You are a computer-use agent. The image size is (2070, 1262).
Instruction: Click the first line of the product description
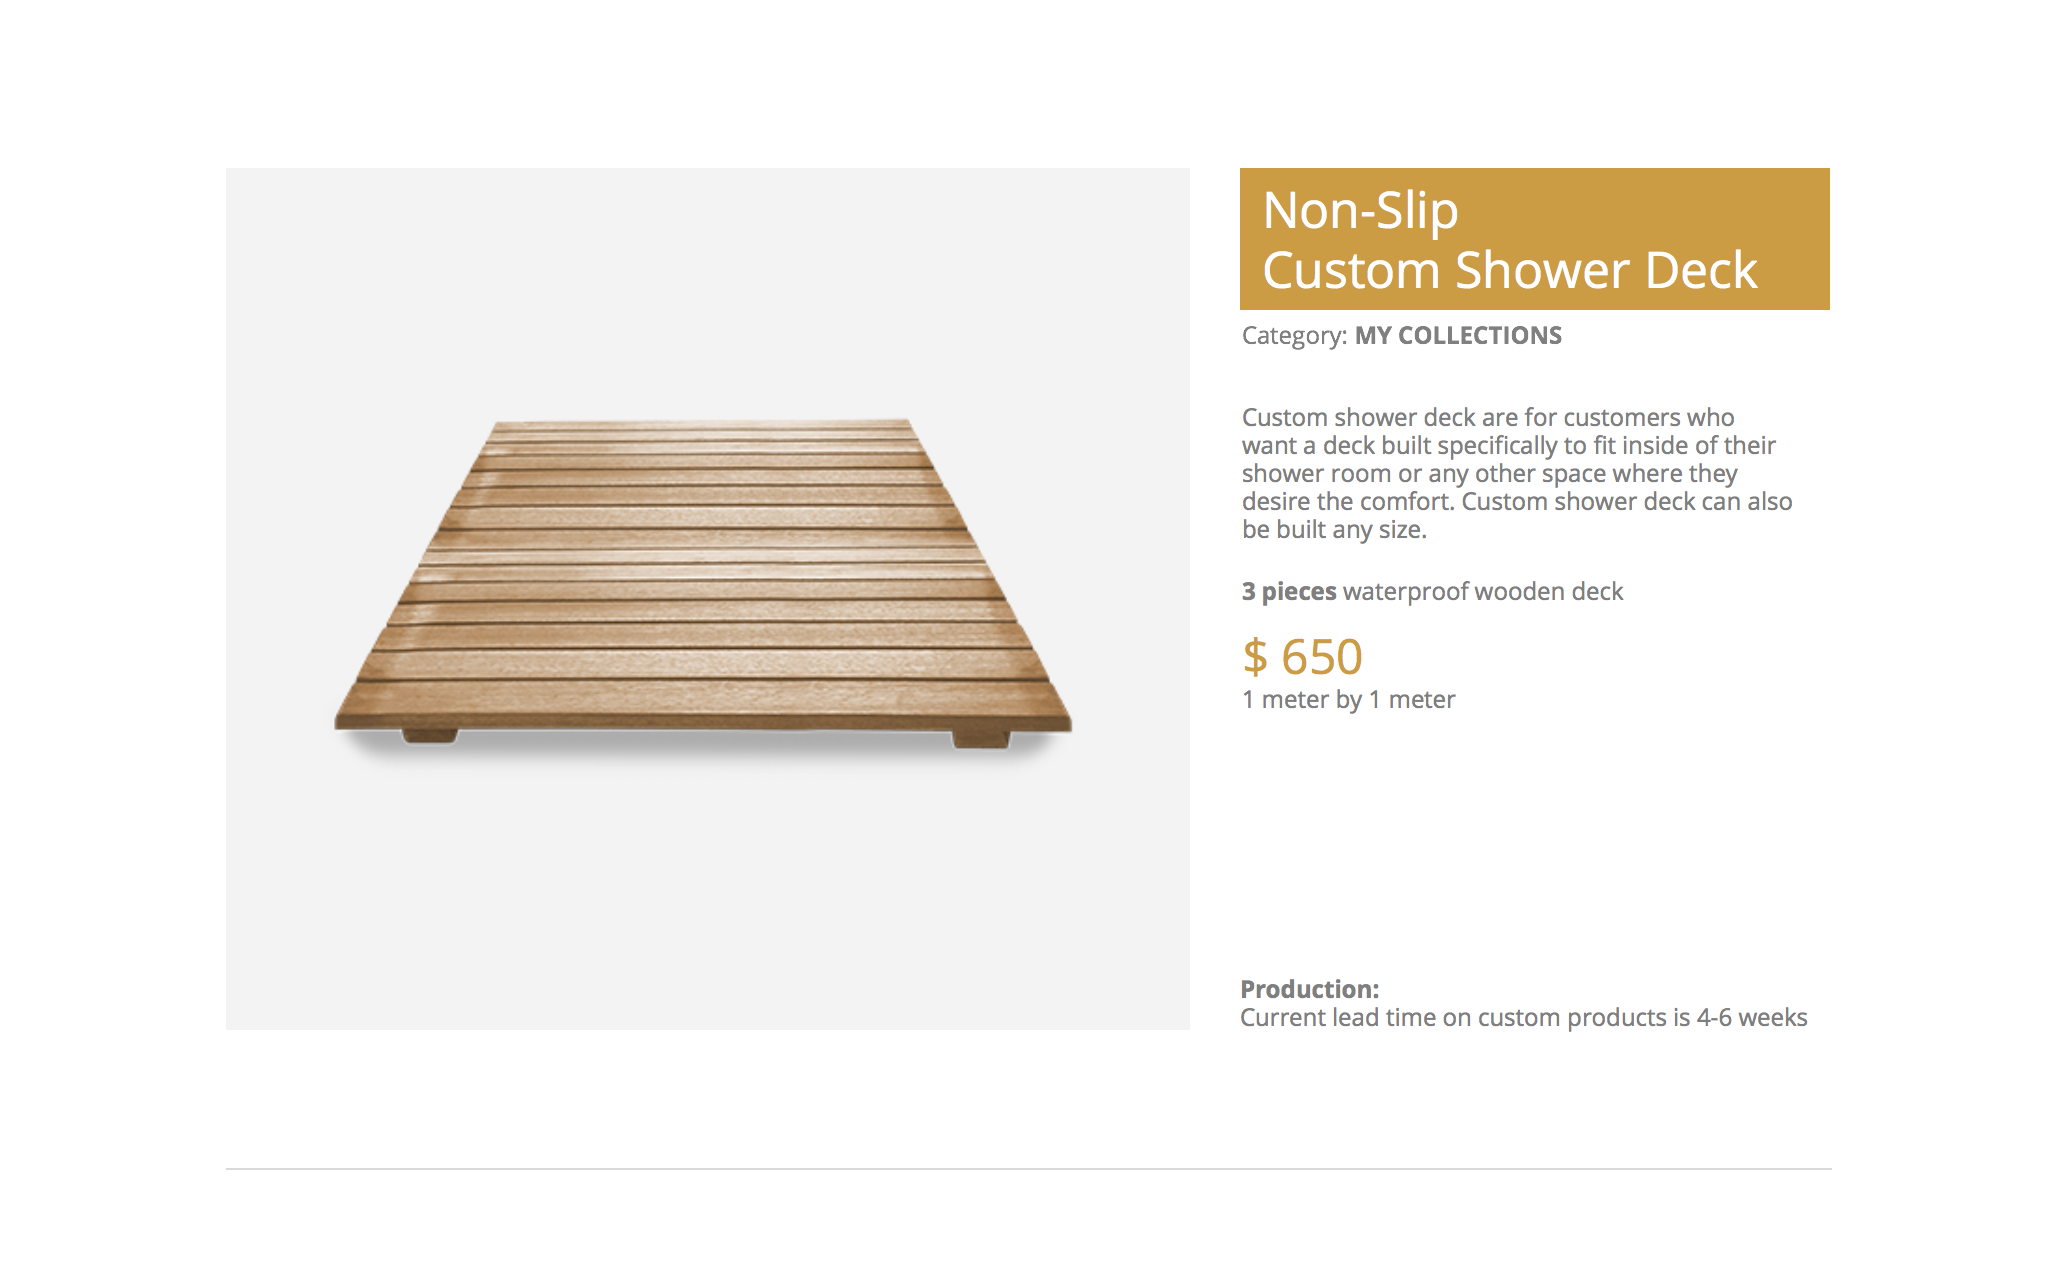(1488, 417)
